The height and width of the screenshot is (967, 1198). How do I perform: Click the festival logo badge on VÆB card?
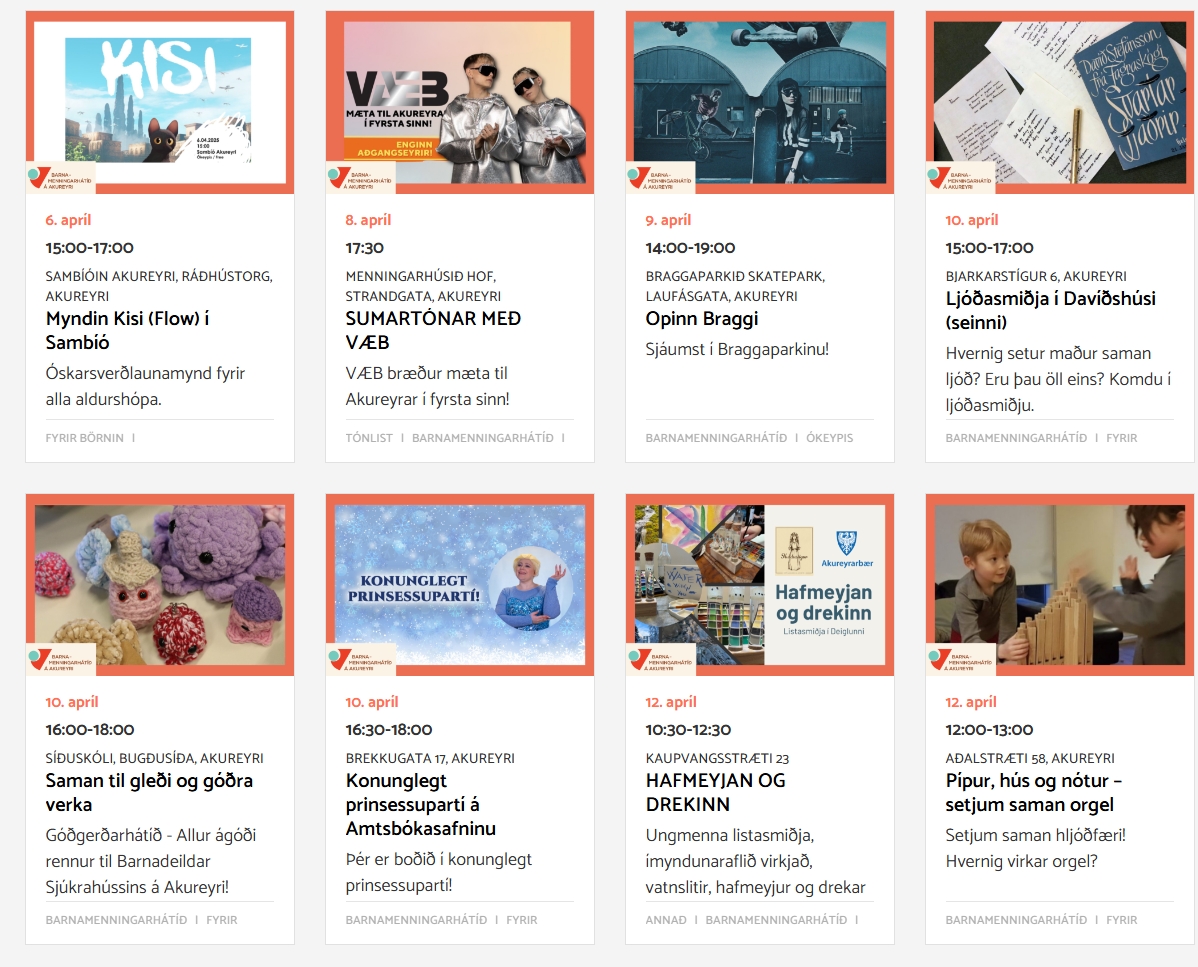[x=361, y=178]
